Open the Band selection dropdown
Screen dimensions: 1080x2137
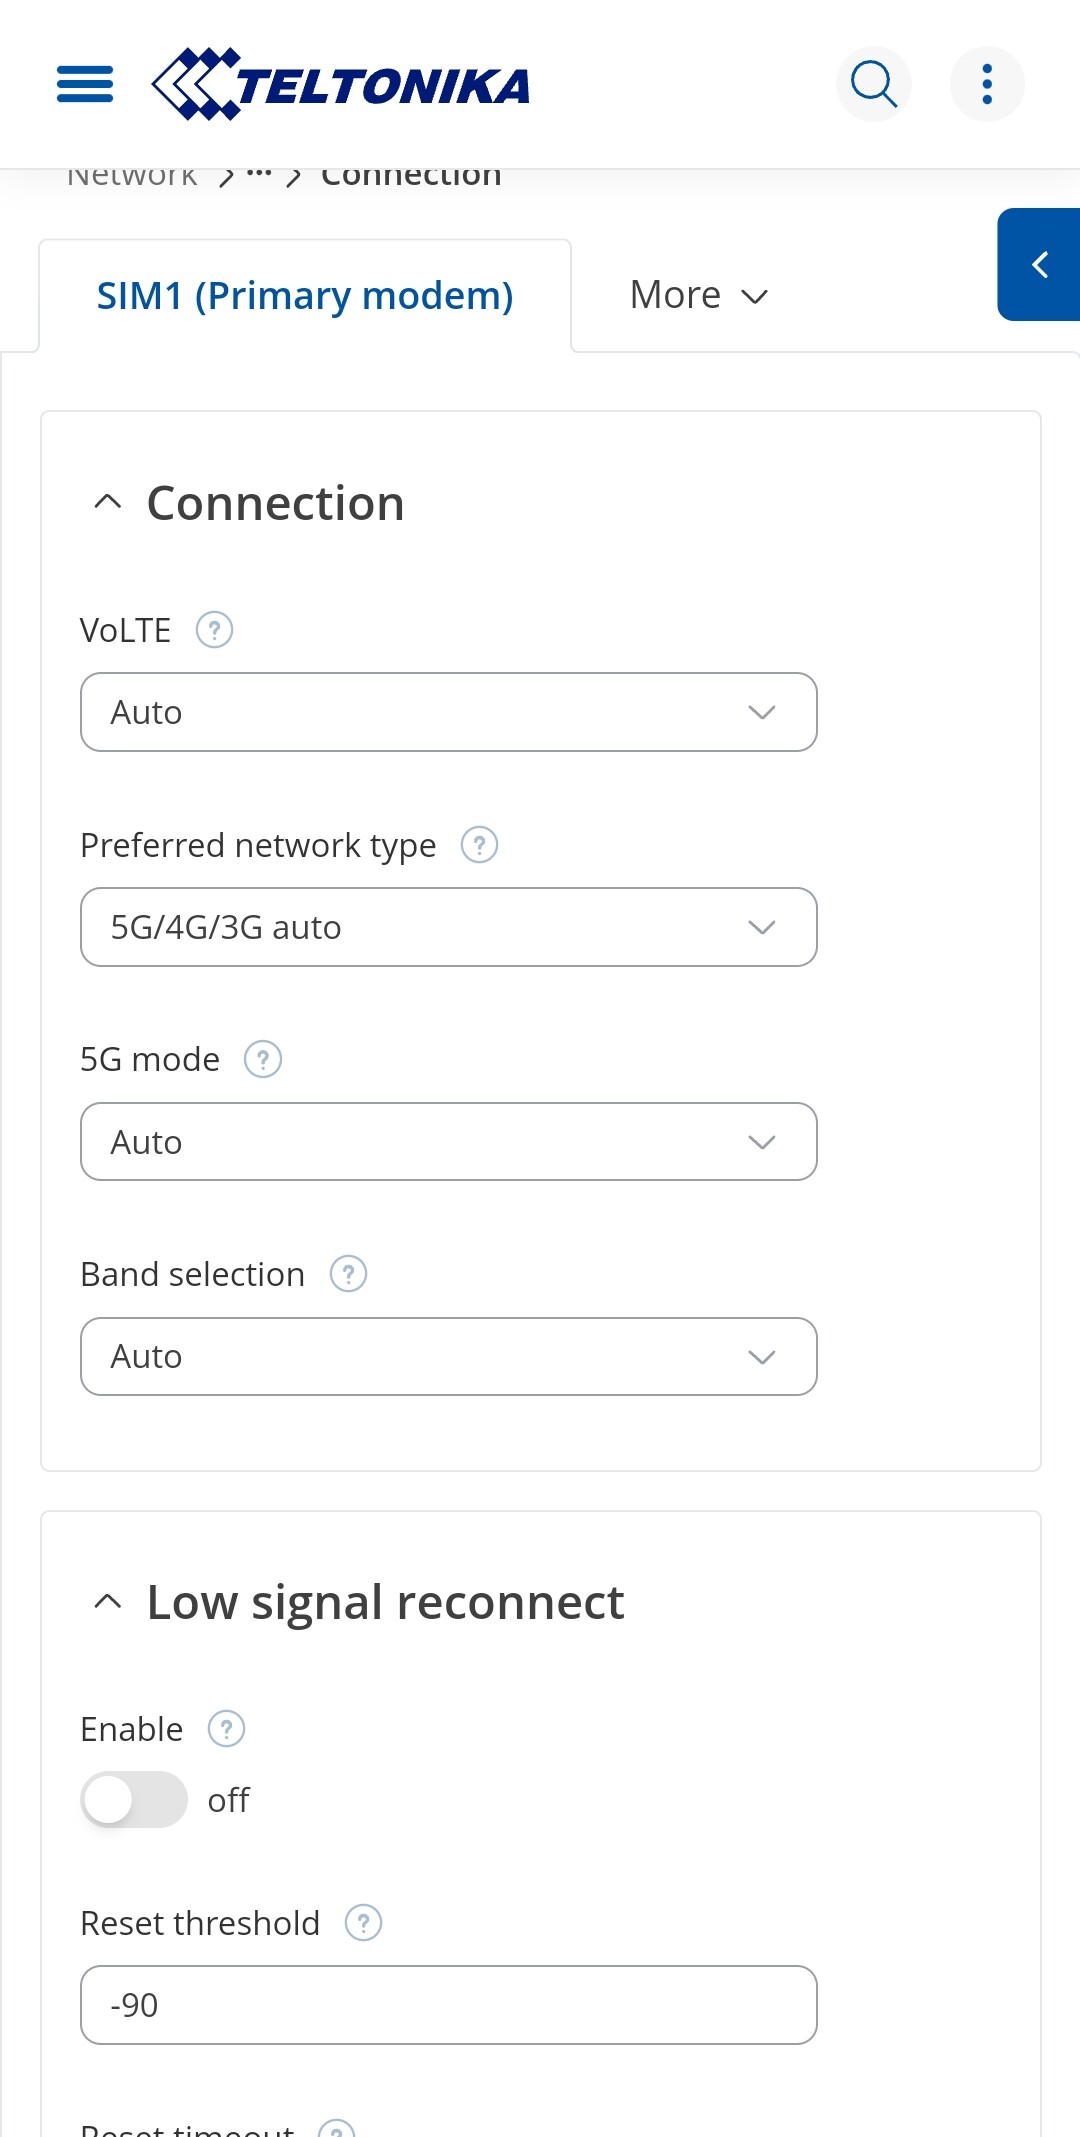tap(449, 1357)
